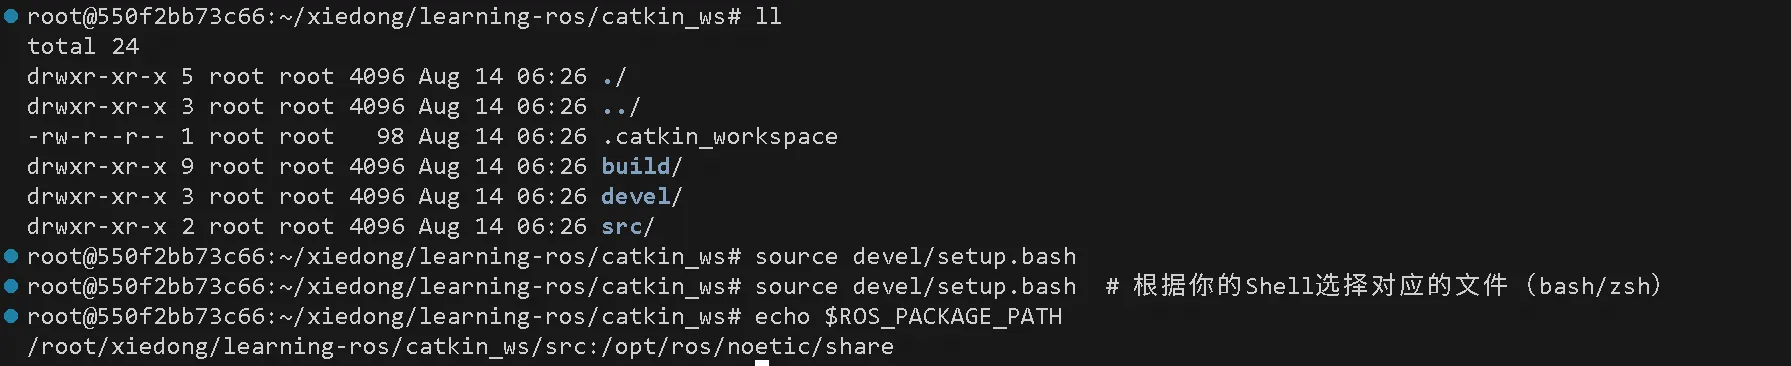Viewport: 1791px width, 366px height.
Task: Click the blue dot beside second source command
Action: 11,286
